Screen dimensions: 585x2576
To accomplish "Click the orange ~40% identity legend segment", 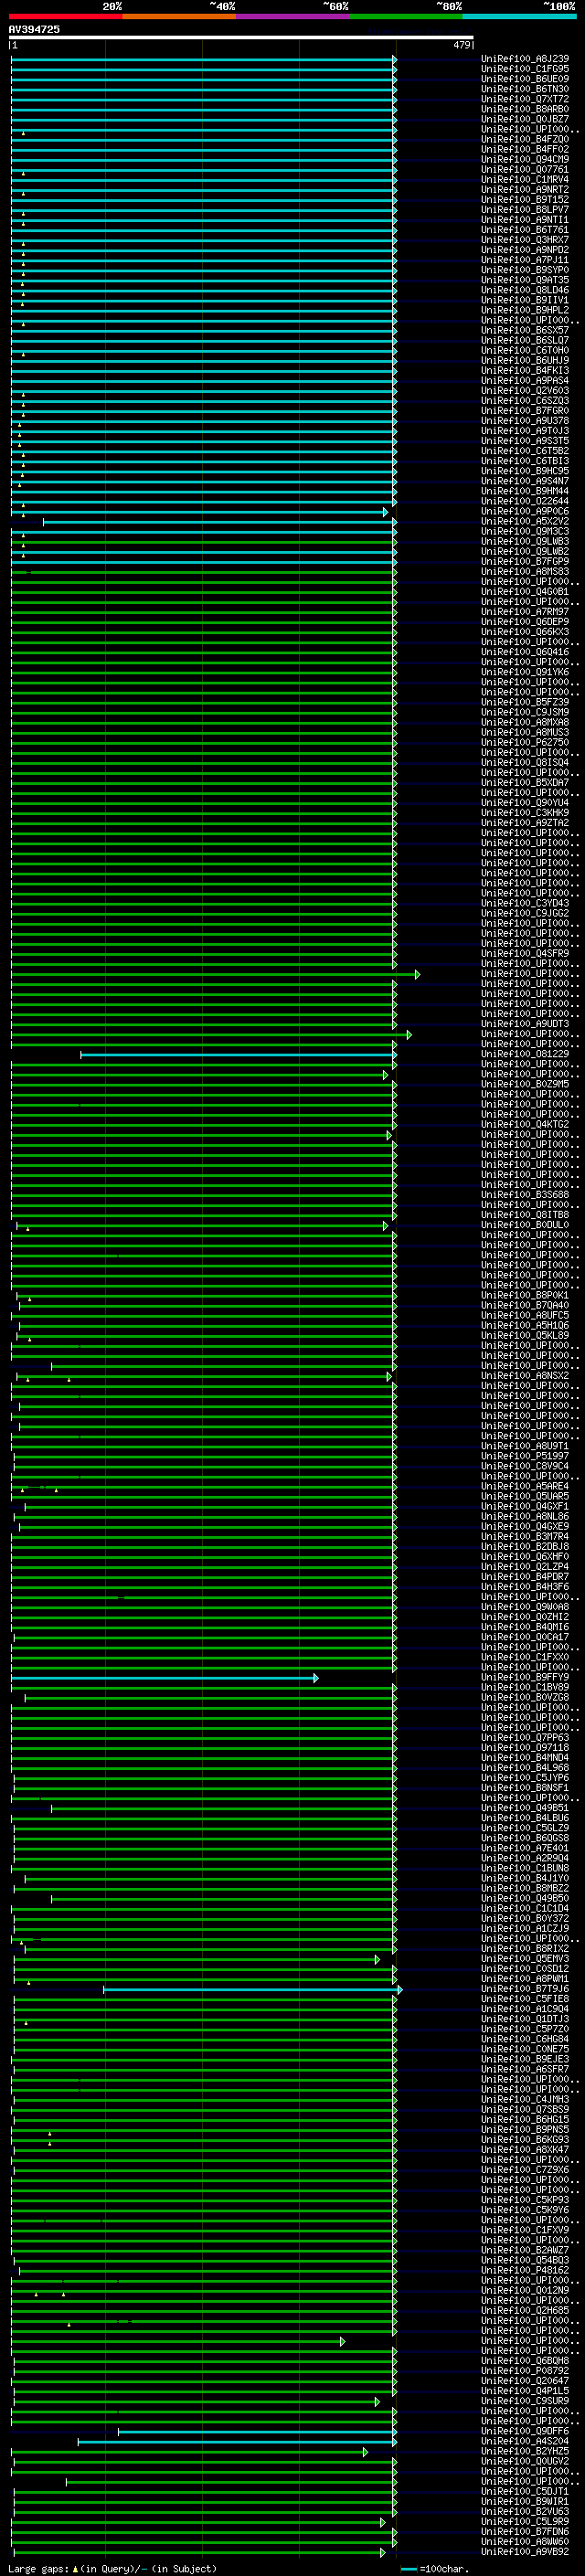I will click(x=179, y=16).
